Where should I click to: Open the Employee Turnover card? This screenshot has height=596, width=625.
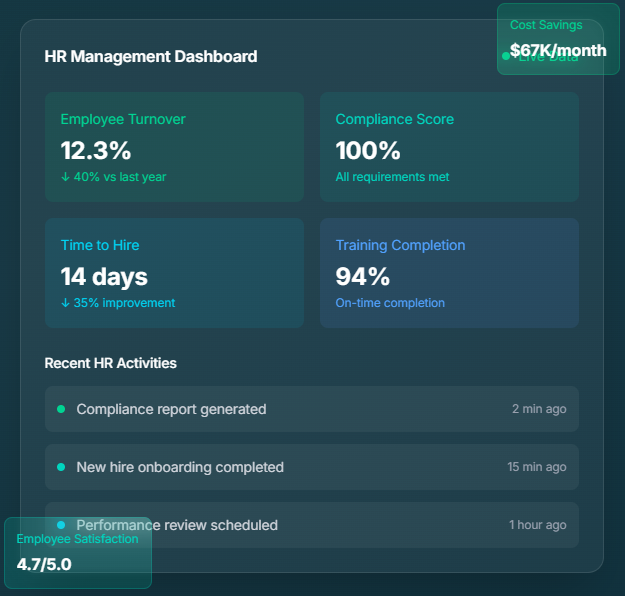(174, 147)
